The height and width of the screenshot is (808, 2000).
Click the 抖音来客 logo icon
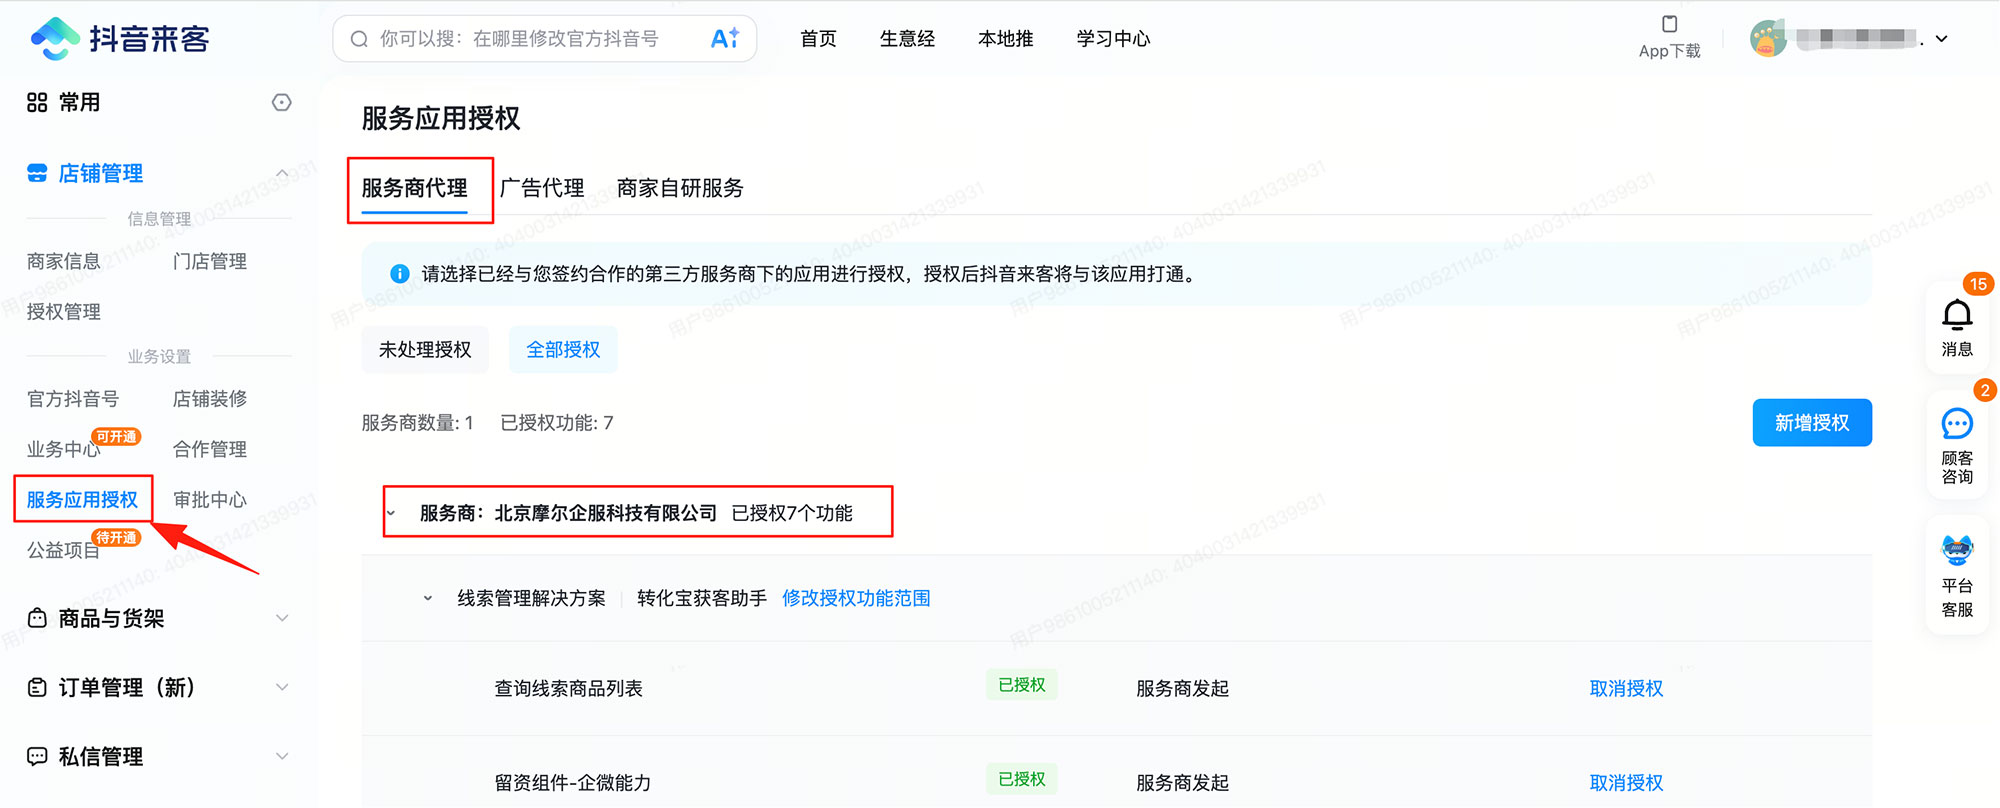(55, 38)
